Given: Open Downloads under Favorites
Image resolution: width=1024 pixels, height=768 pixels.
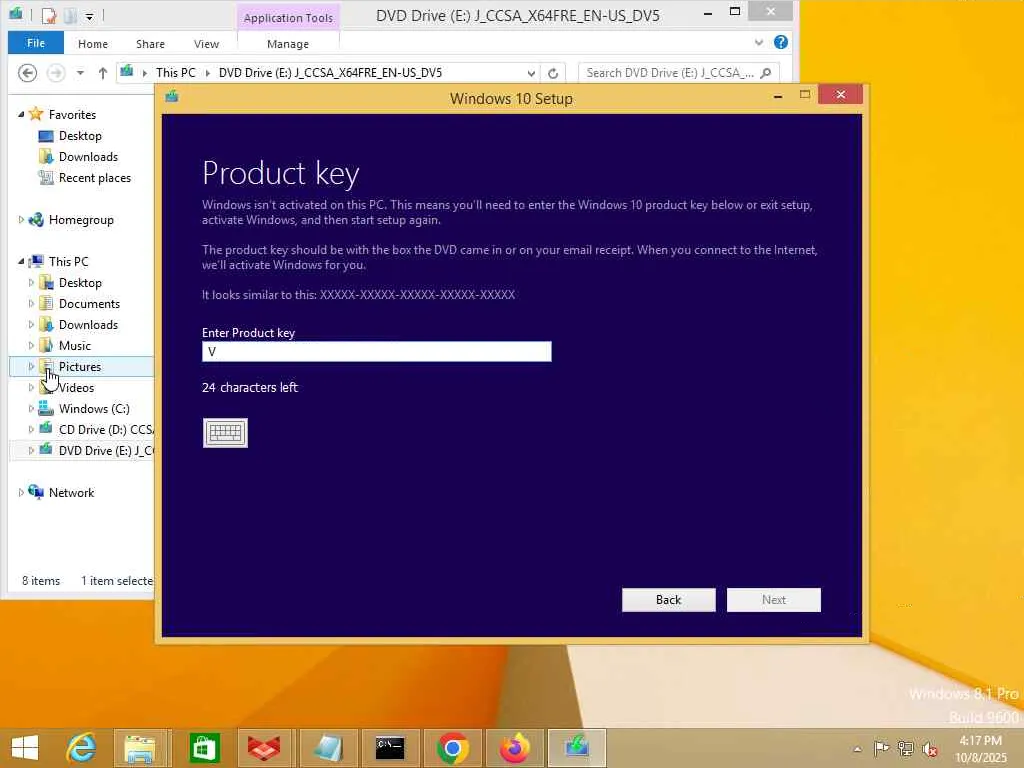Looking at the screenshot, I should point(88,157).
